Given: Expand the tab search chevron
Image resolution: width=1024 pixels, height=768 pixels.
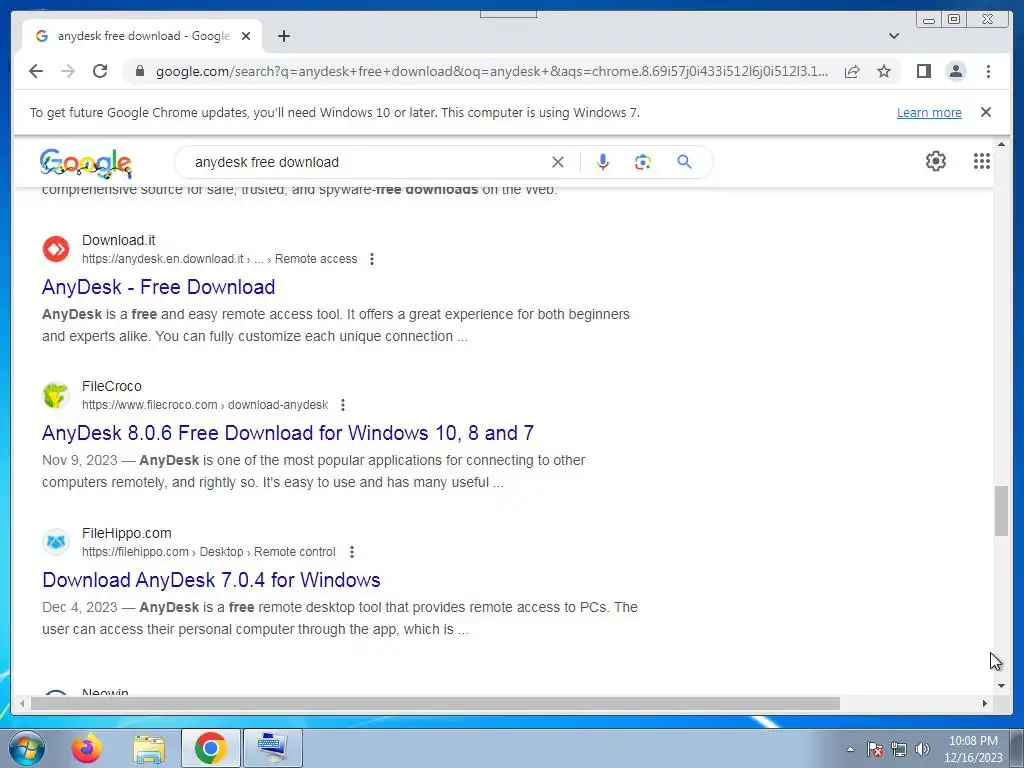Looking at the screenshot, I should 894,36.
